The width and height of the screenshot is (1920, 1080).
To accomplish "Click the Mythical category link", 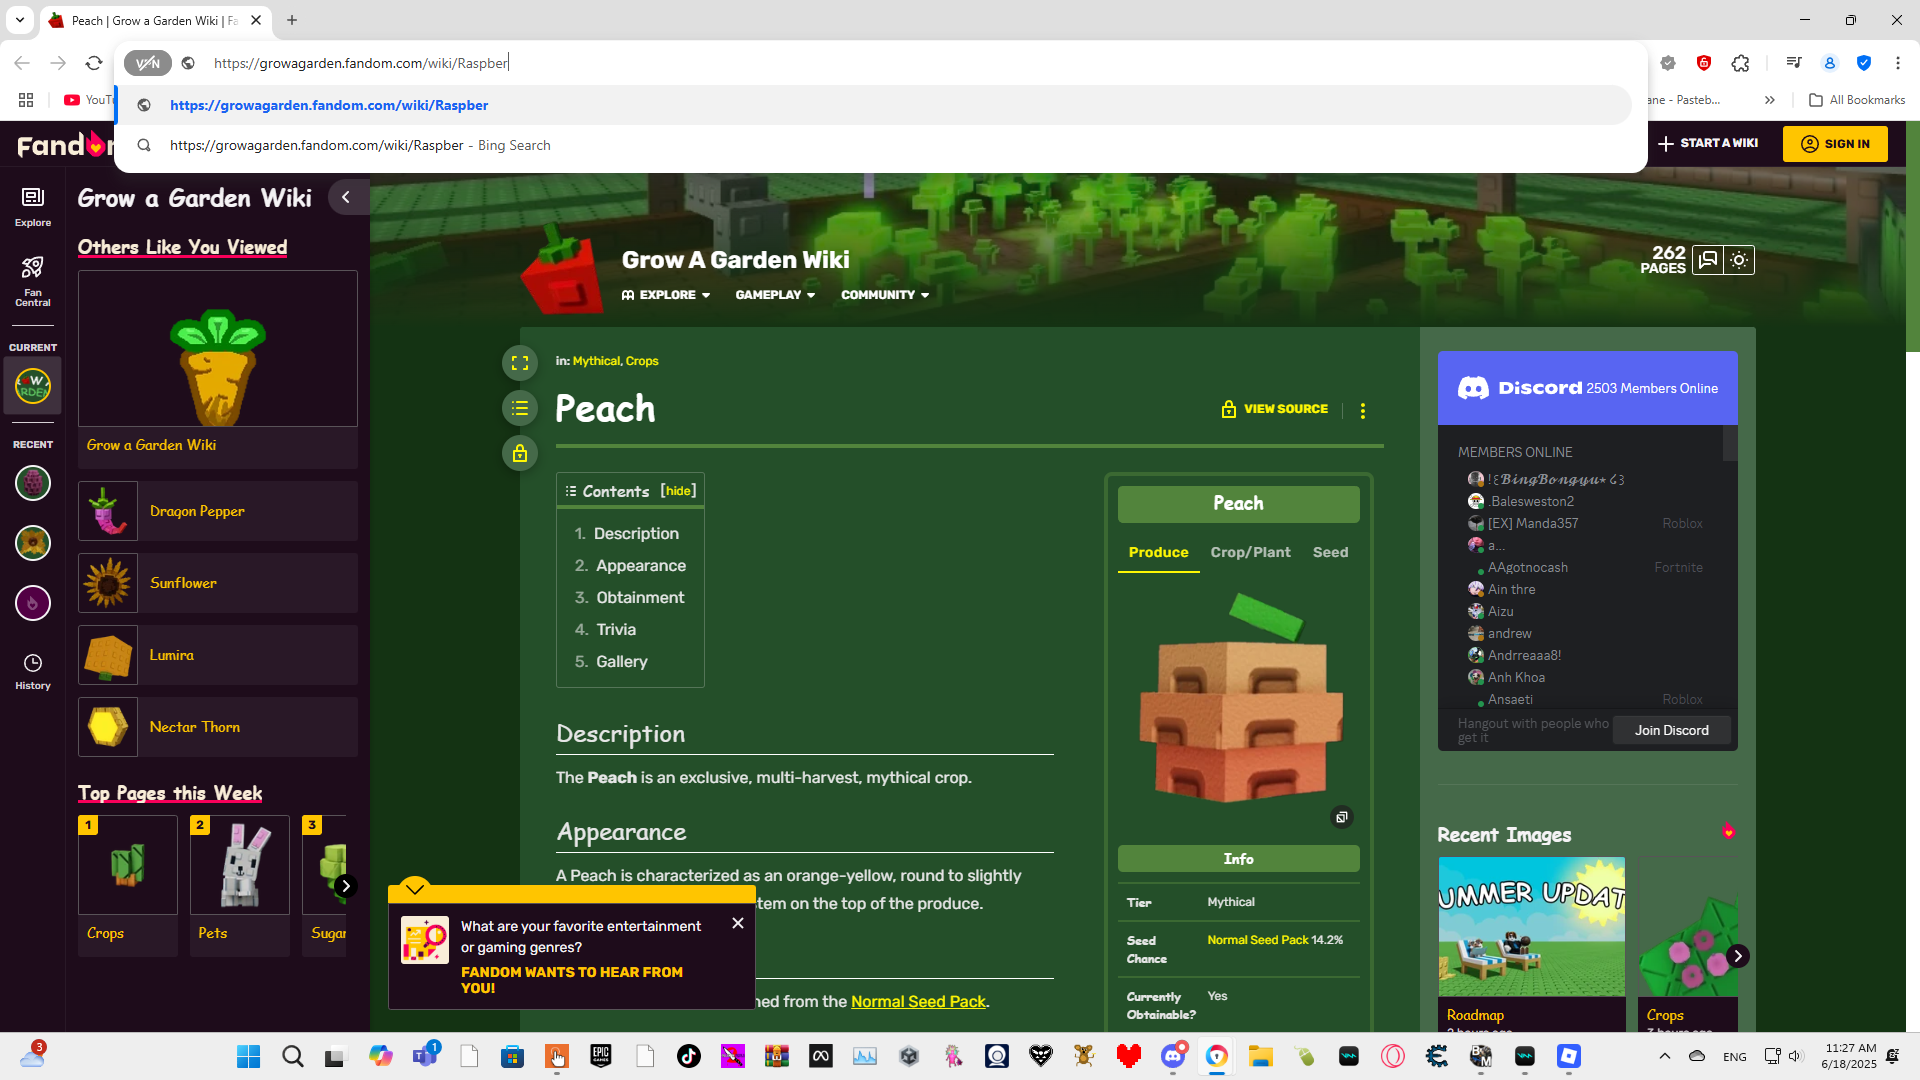I will [x=596, y=361].
